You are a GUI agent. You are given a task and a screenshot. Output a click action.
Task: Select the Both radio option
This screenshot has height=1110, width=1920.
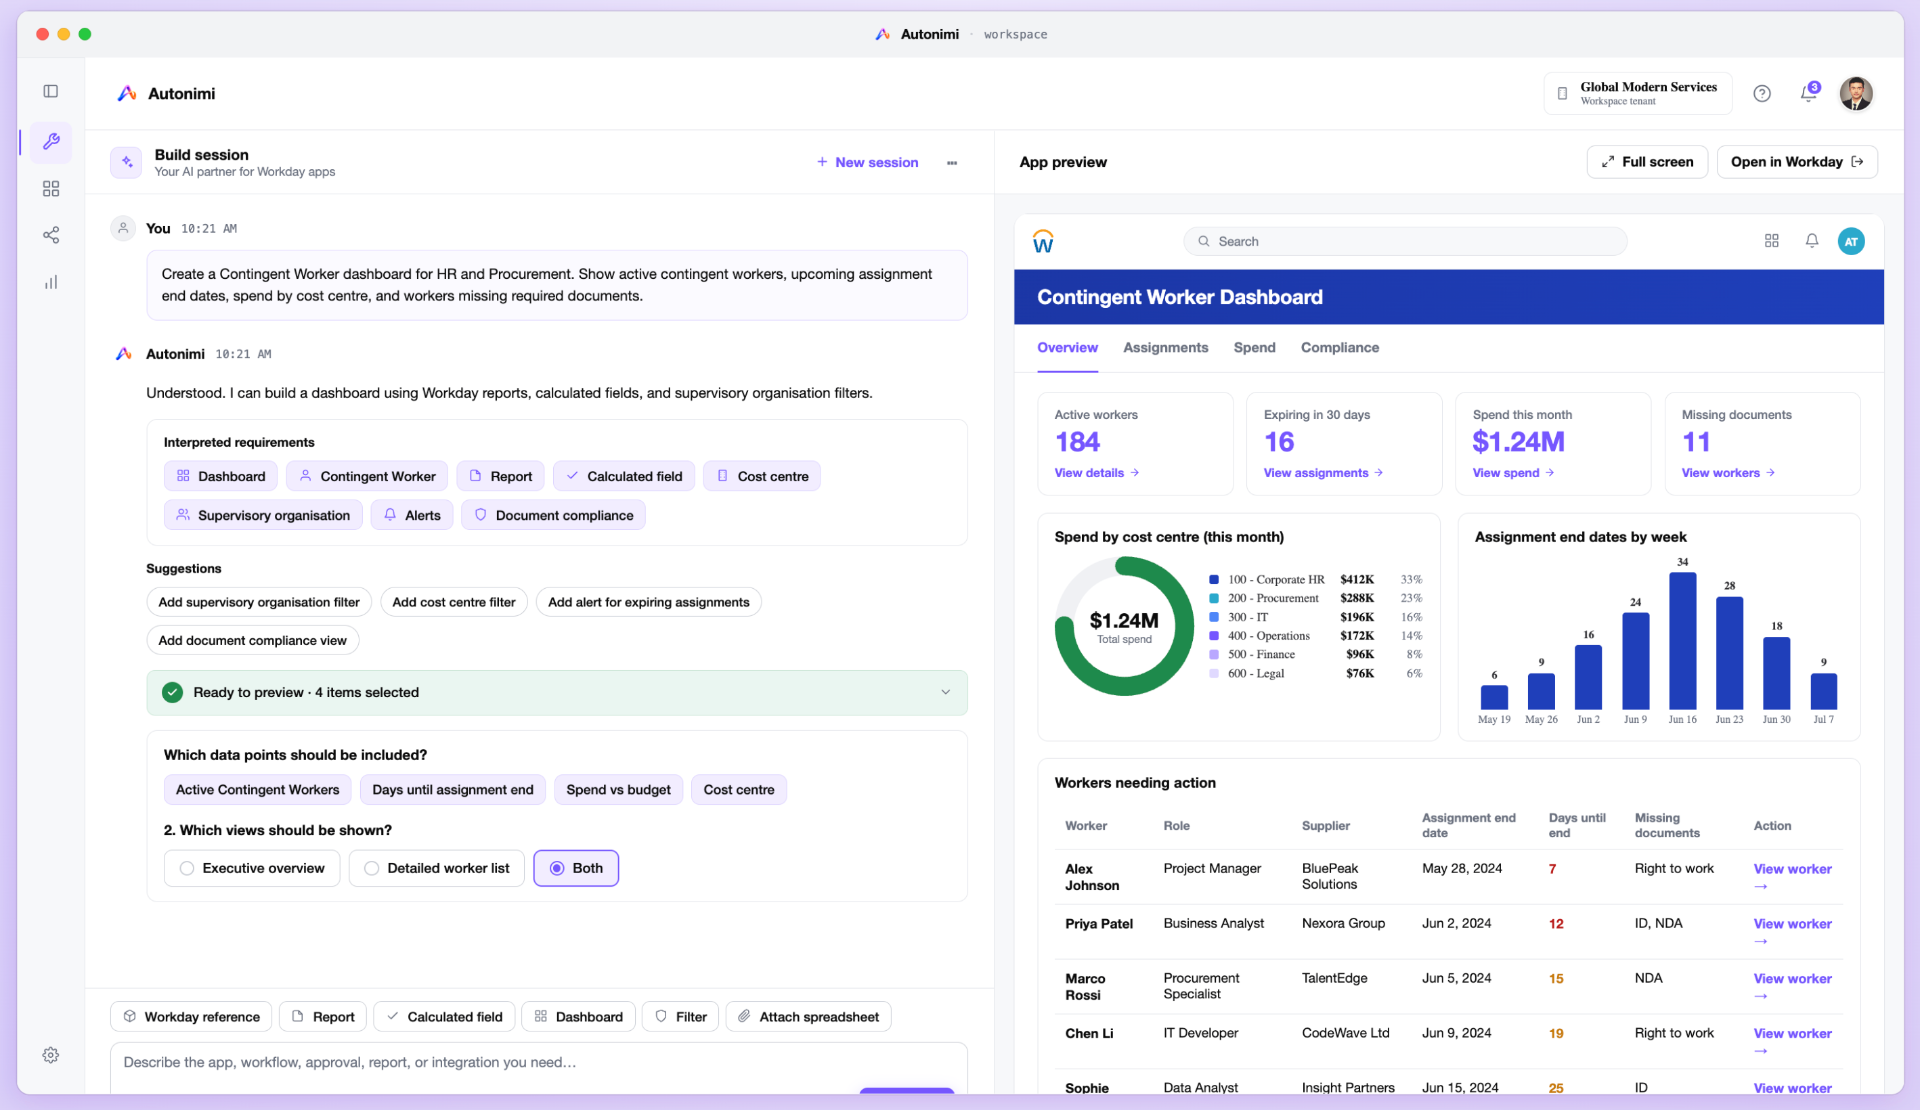(576, 868)
